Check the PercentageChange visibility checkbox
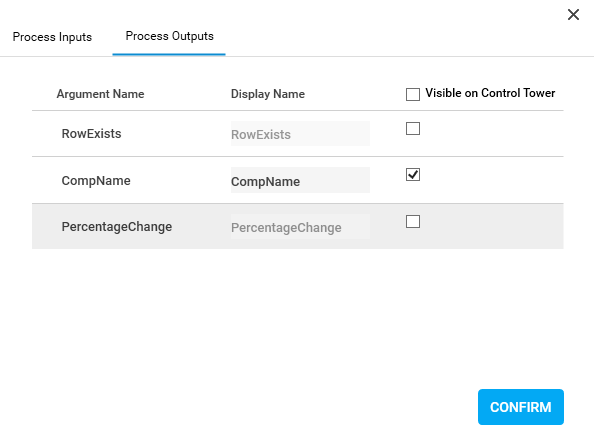The height and width of the screenshot is (447, 594). pyautogui.click(x=413, y=222)
